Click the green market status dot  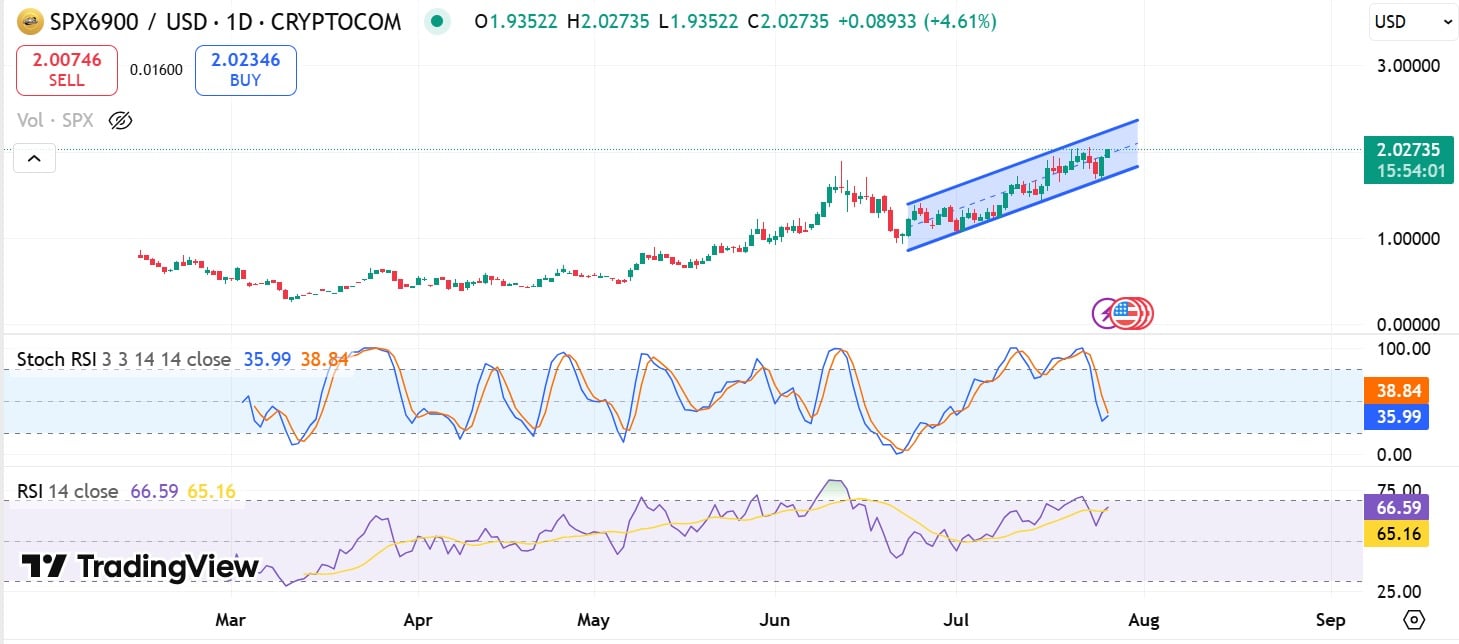[437, 20]
